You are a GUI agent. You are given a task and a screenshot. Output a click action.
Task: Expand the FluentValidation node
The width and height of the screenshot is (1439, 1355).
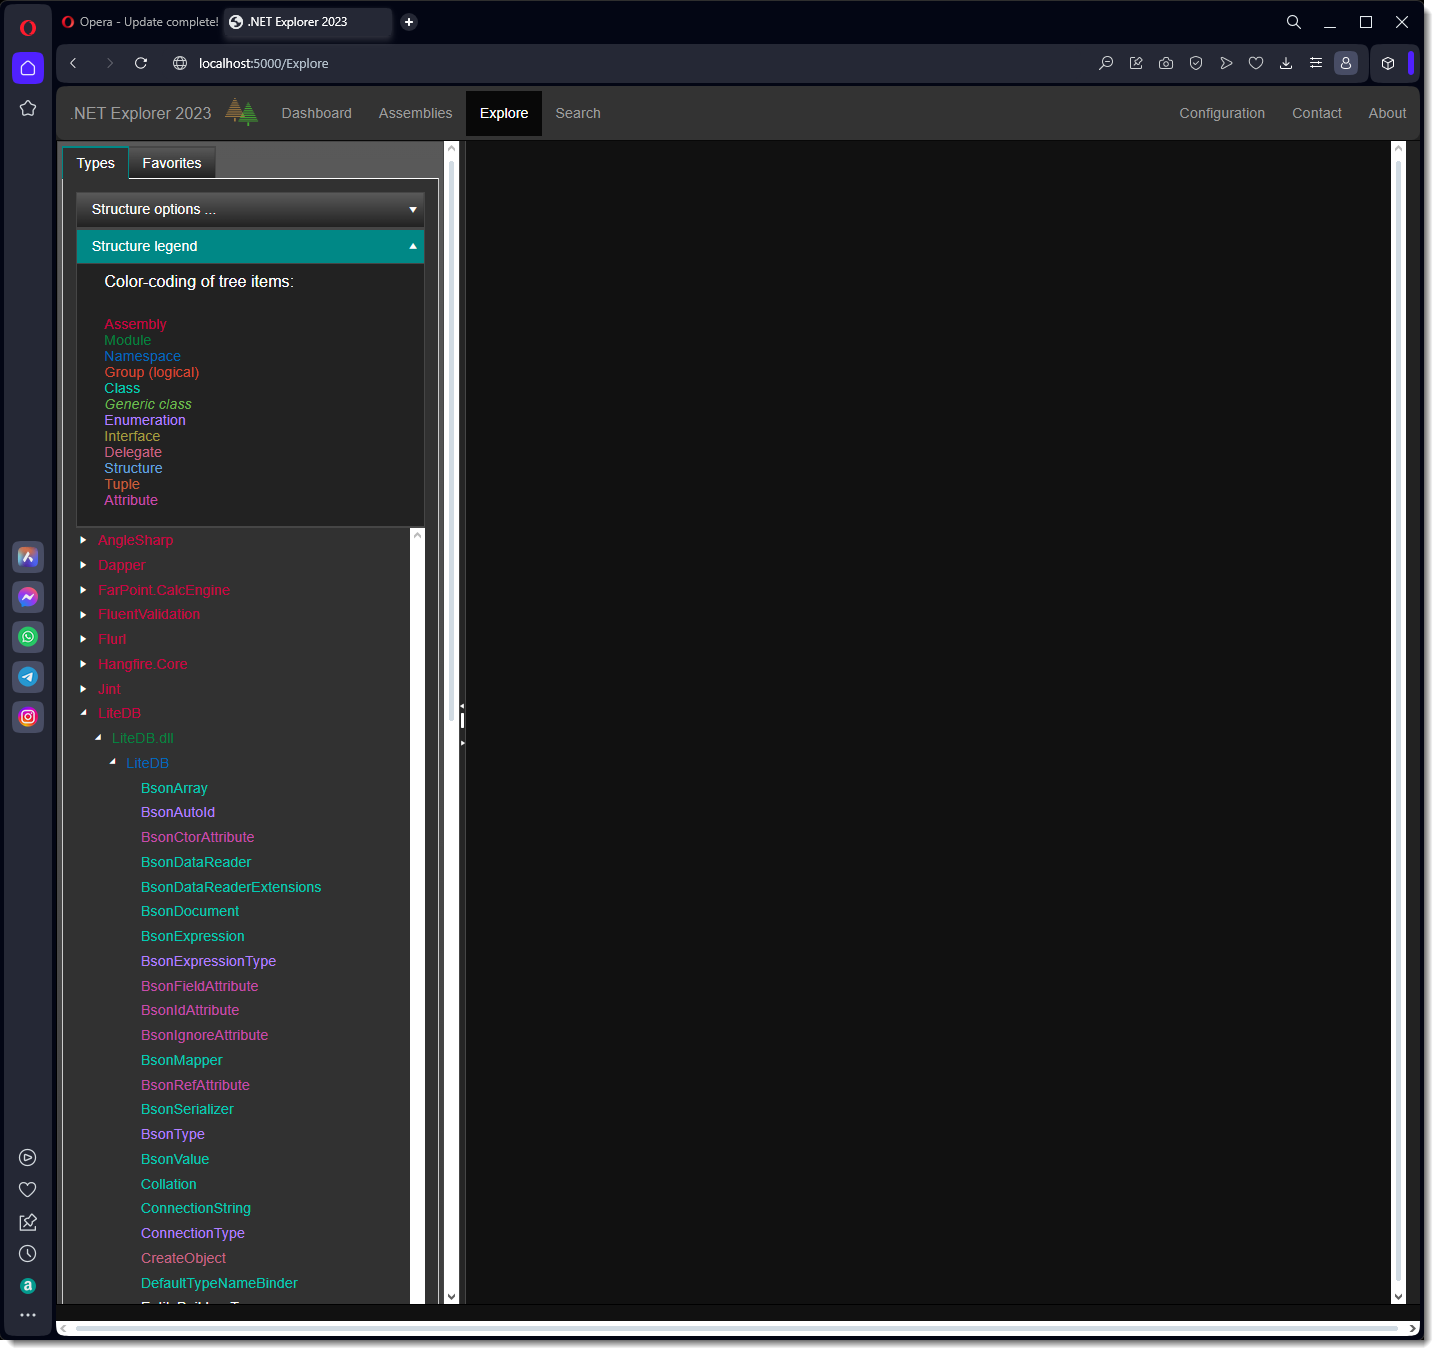pyautogui.click(x=83, y=615)
